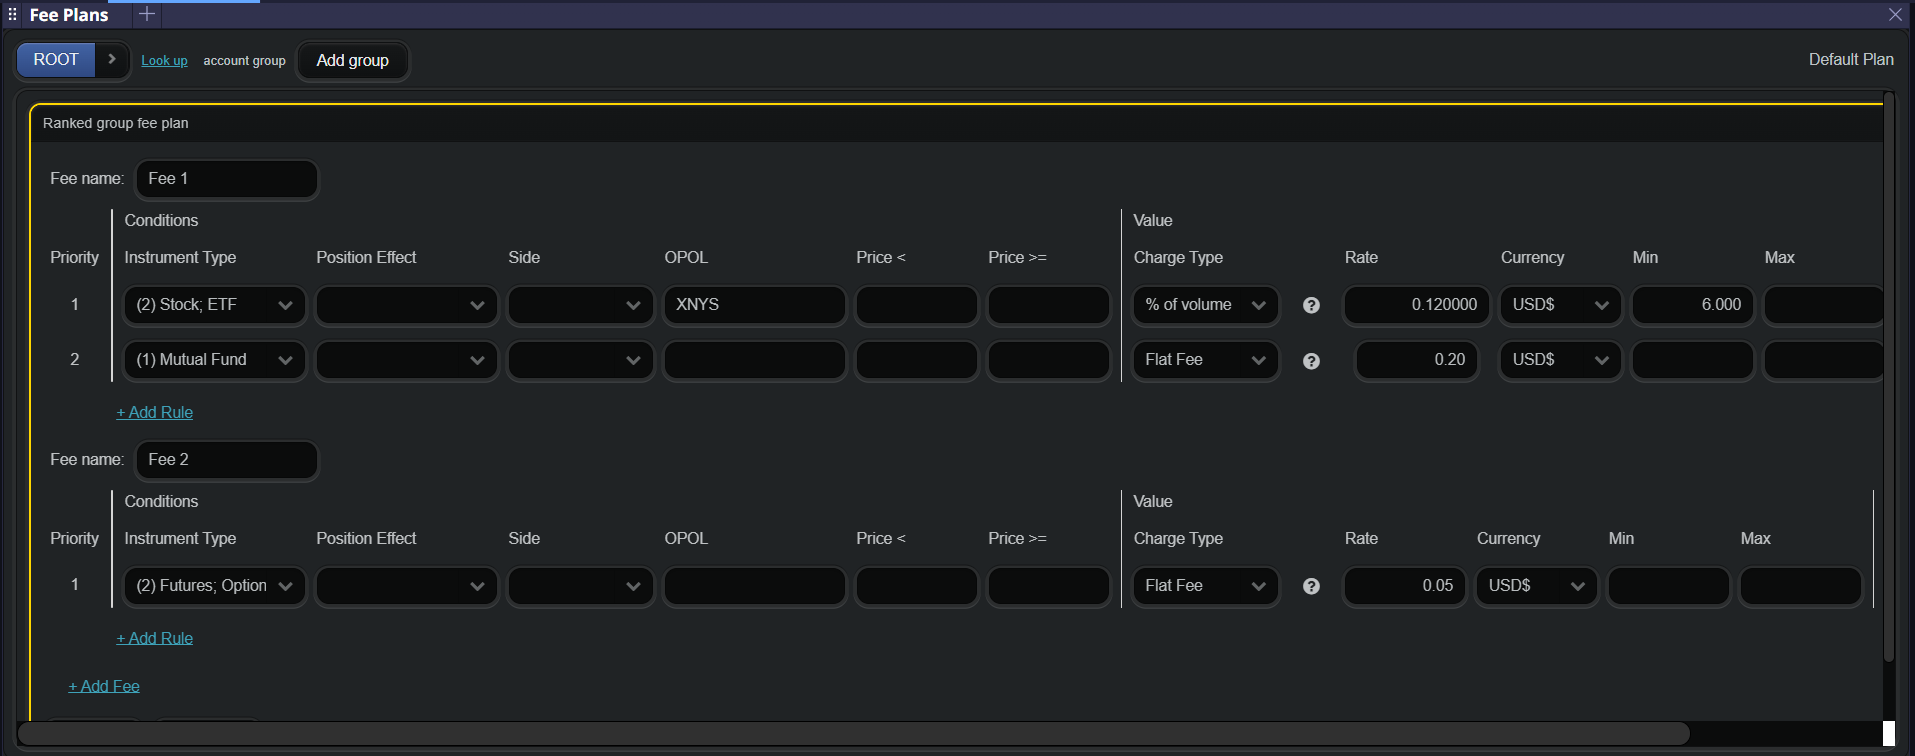Click the help icon beside % of volume
1915x756 pixels.
1311,306
